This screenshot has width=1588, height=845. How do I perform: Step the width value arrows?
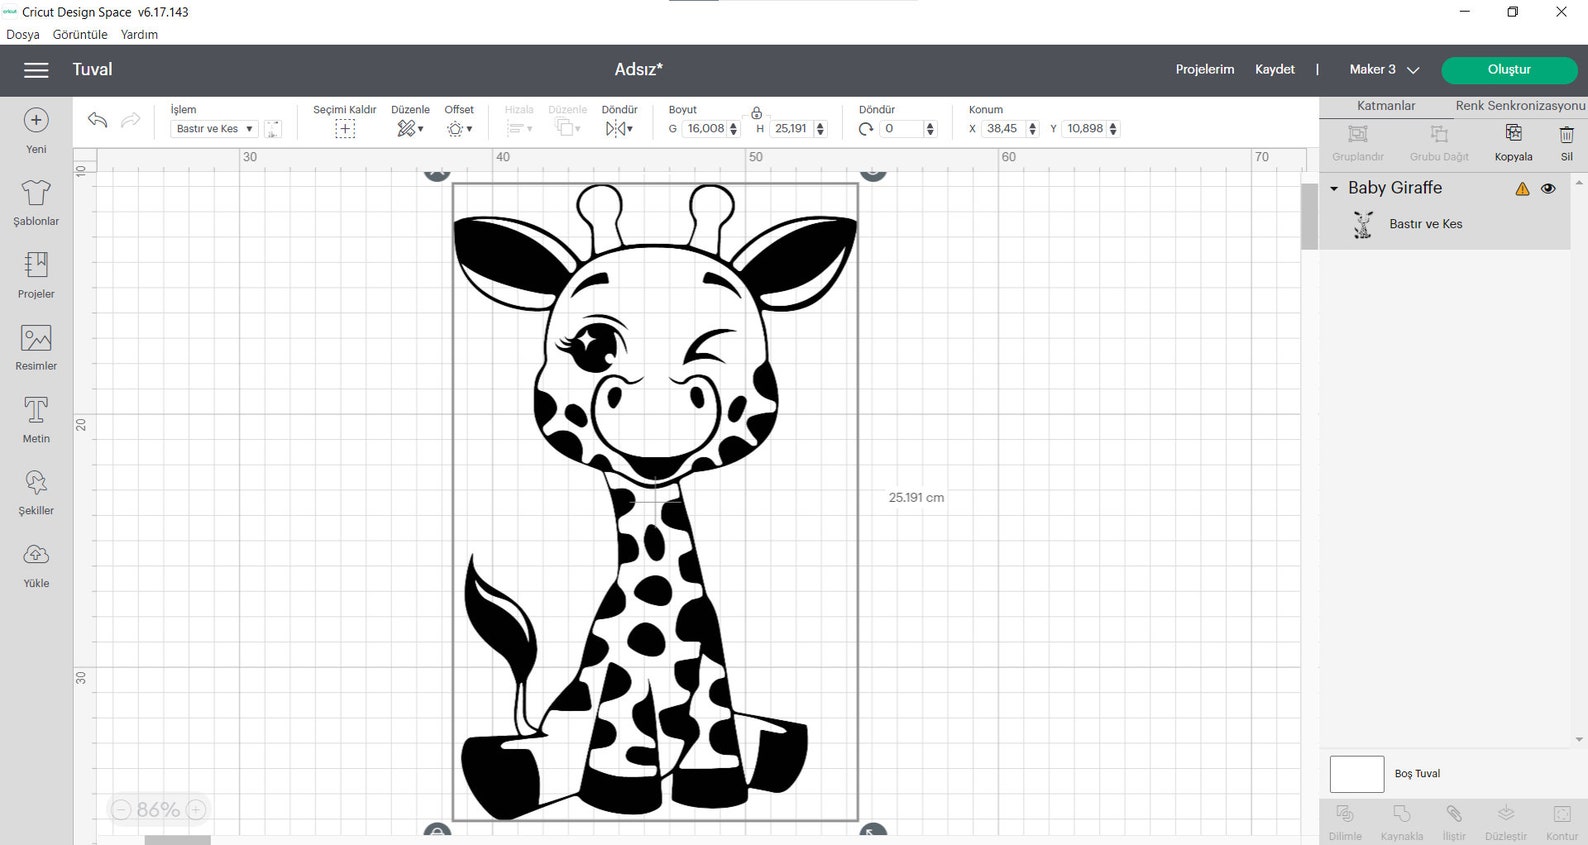click(734, 129)
